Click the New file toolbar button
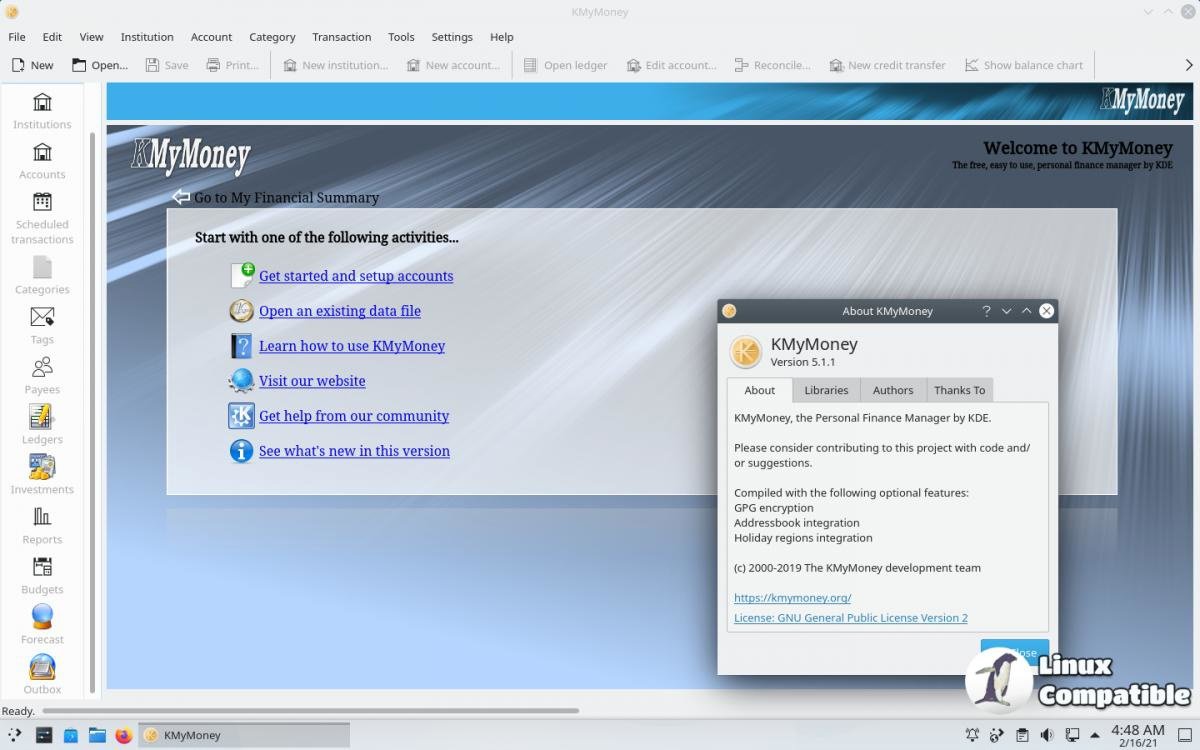 32,65
